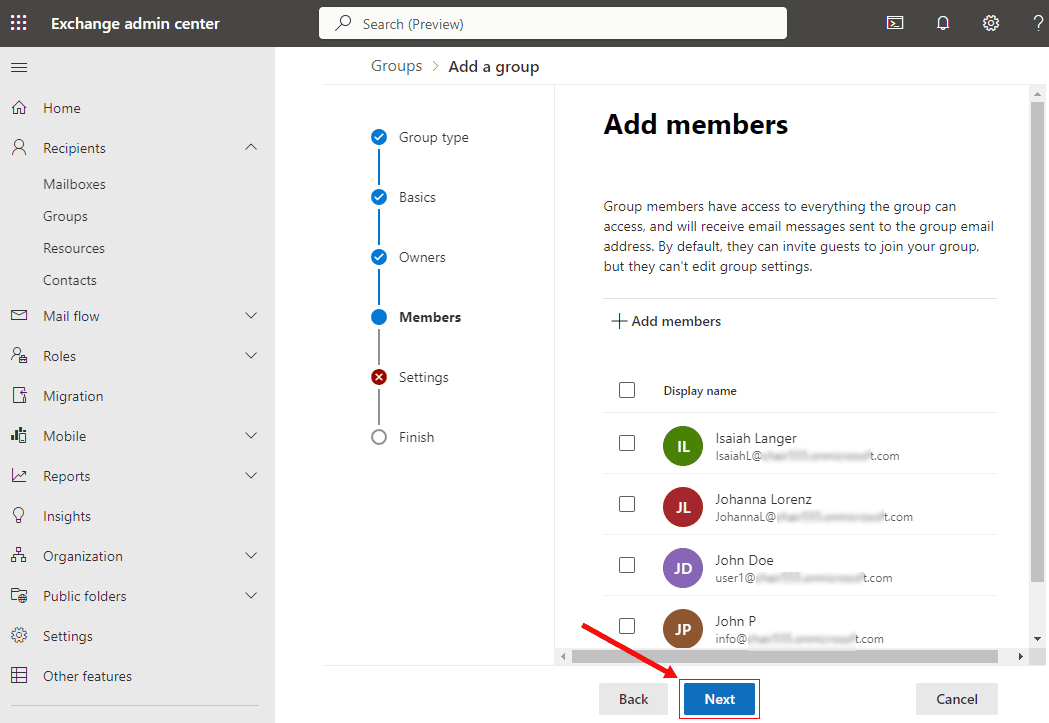Open Cloud Shell from top bar

coord(895,23)
